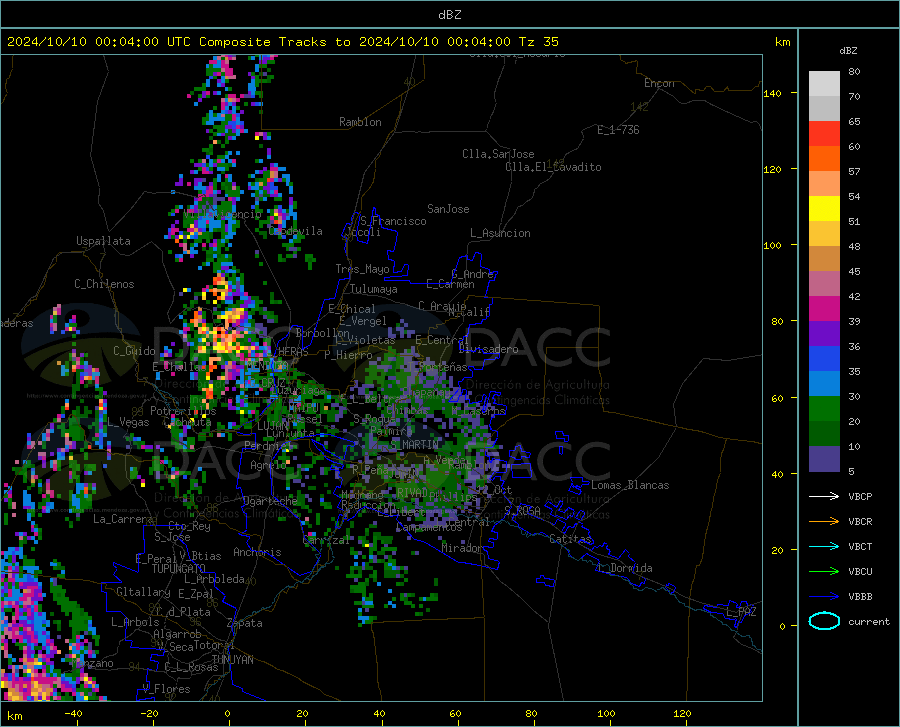Click the blue VBBB arrow icon
The width and height of the screenshot is (900, 727).
[x=824, y=596]
